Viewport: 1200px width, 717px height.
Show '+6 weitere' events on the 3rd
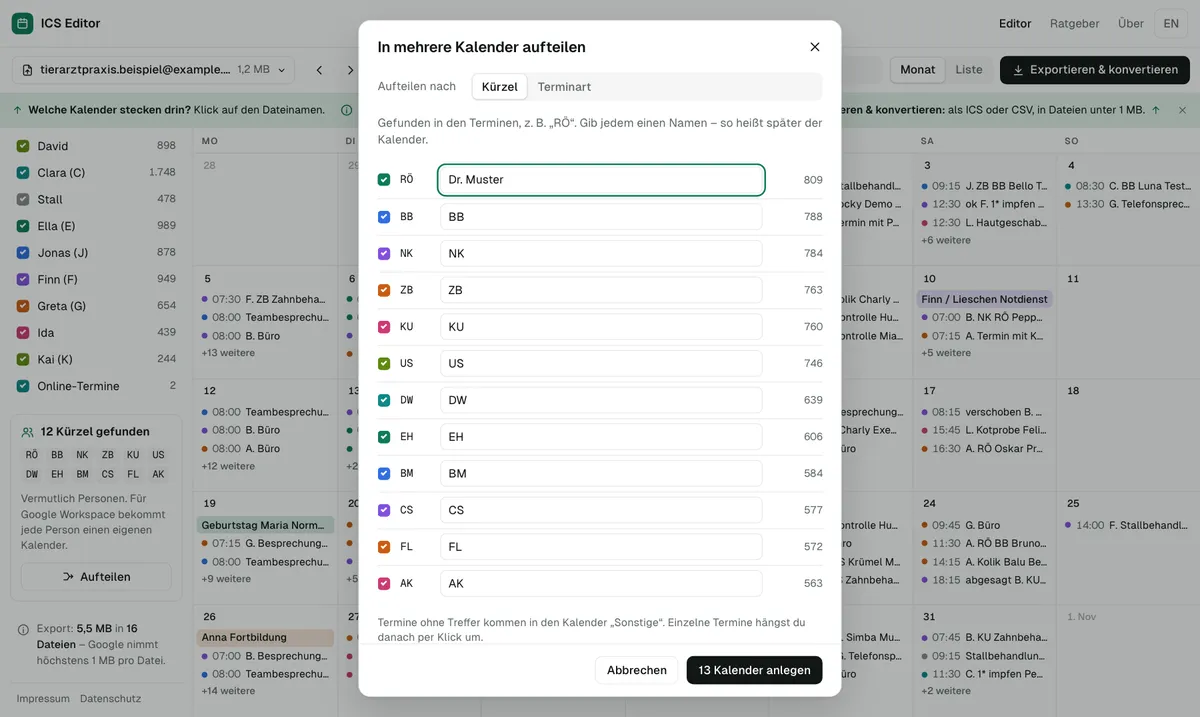[946, 241]
